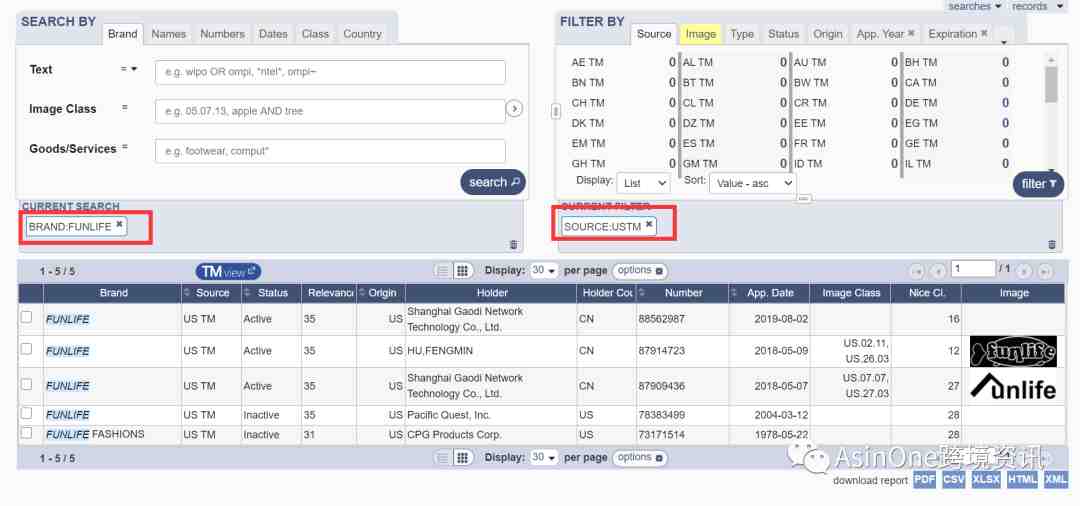
Task: Collapse the panel splitter handle between search and filter
Action: tap(556, 112)
